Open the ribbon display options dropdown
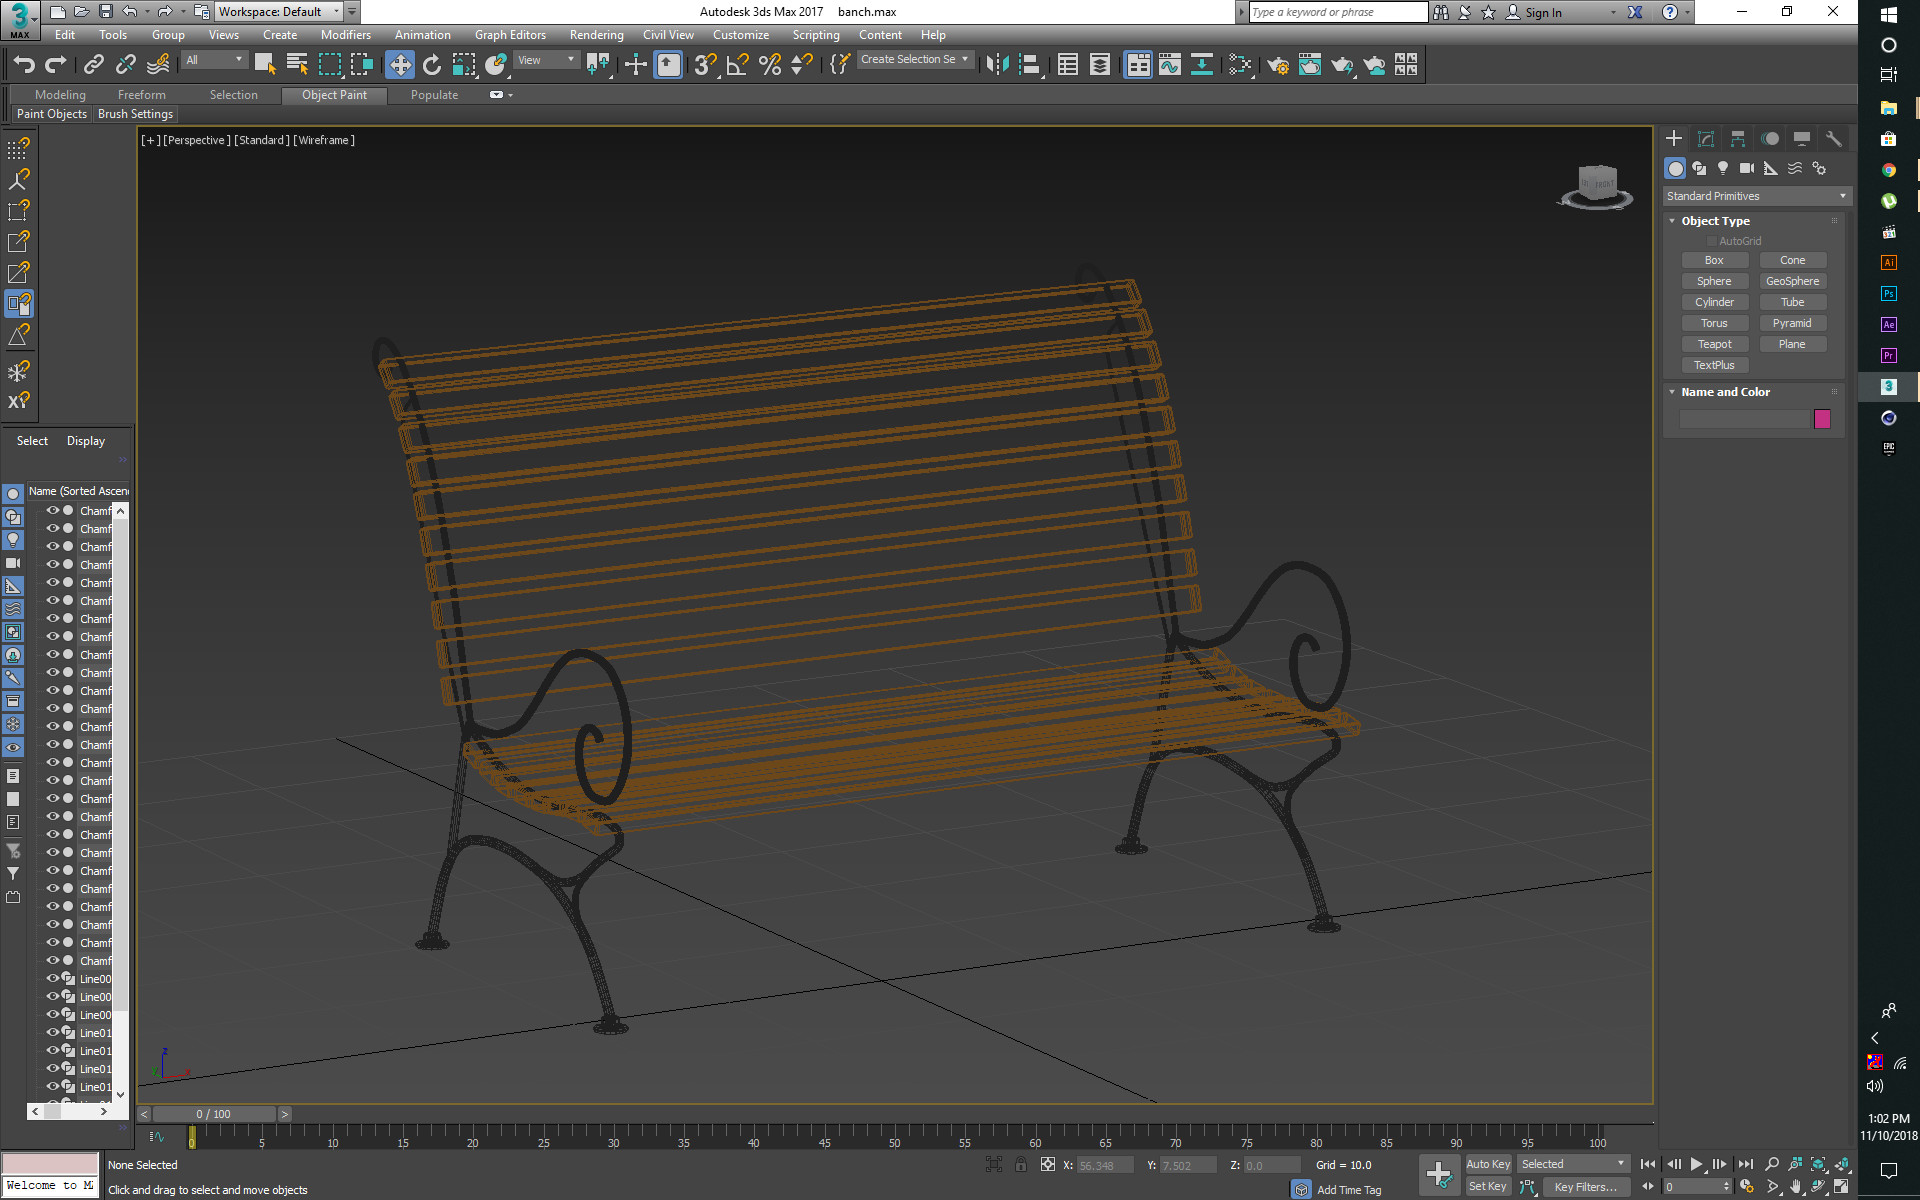The height and width of the screenshot is (1200, 1920). [x=511, y=95]
